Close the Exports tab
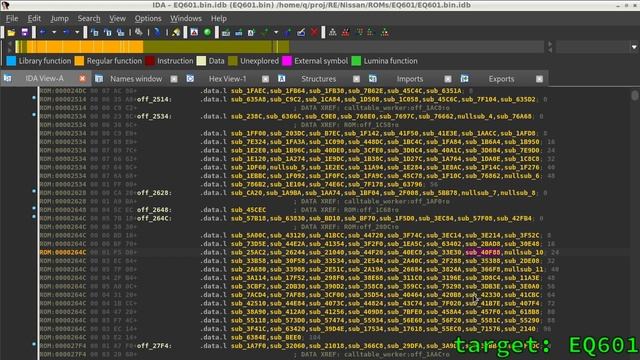 [x=539, y=79]
